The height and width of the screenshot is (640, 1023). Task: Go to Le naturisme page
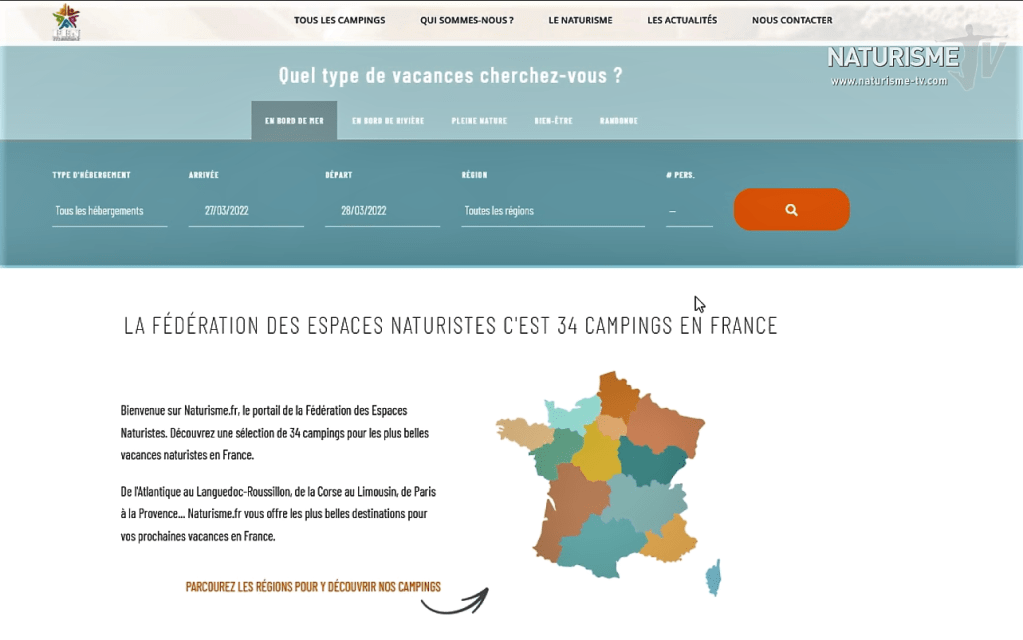click(x=580, y=20)
